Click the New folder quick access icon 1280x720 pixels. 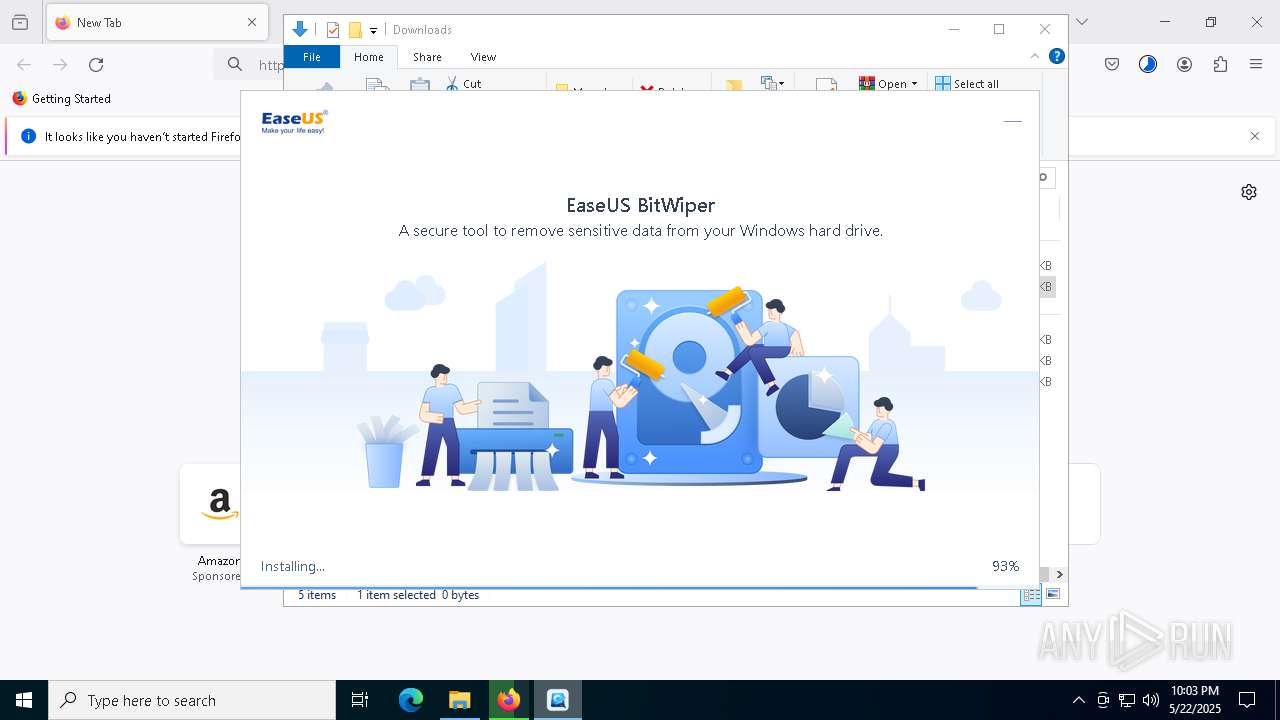point(355,30)
